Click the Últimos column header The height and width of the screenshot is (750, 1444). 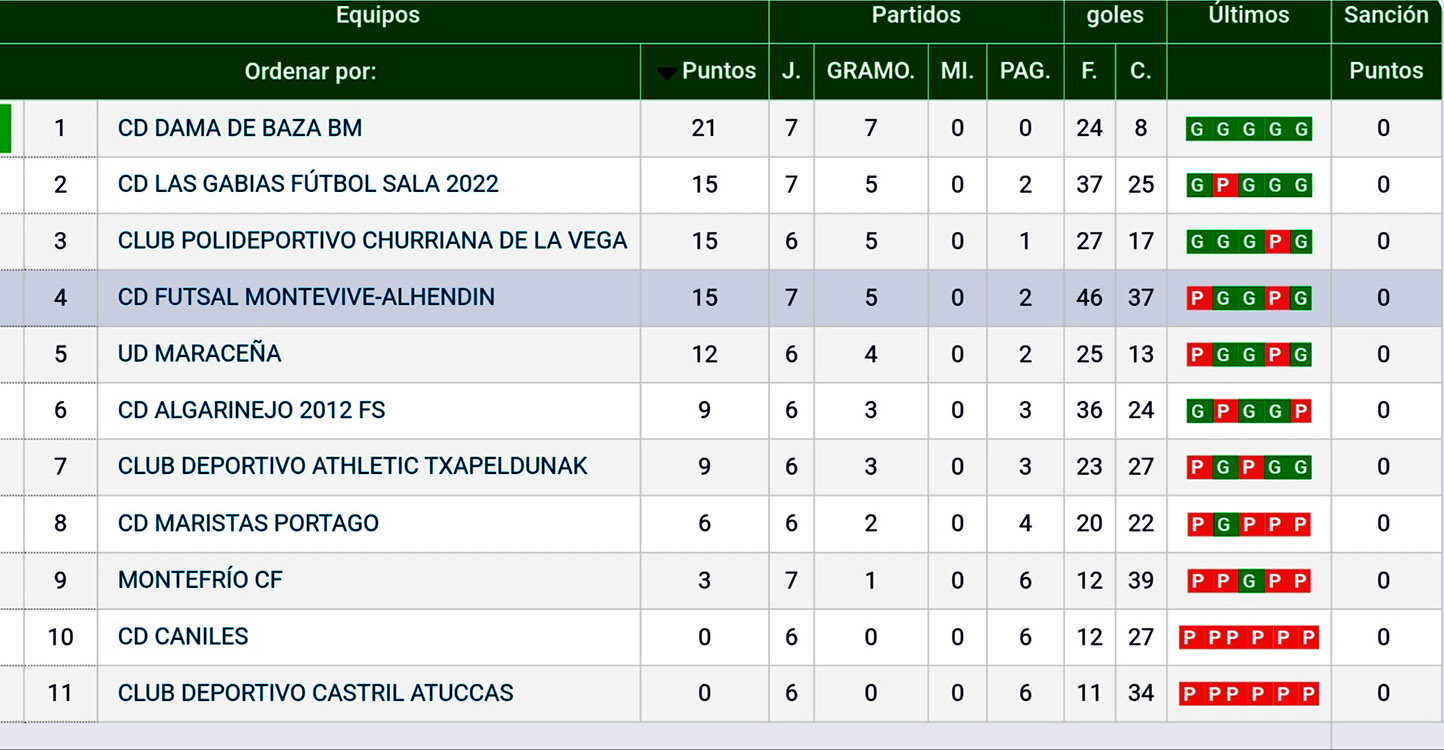[x=1248, y=15]
